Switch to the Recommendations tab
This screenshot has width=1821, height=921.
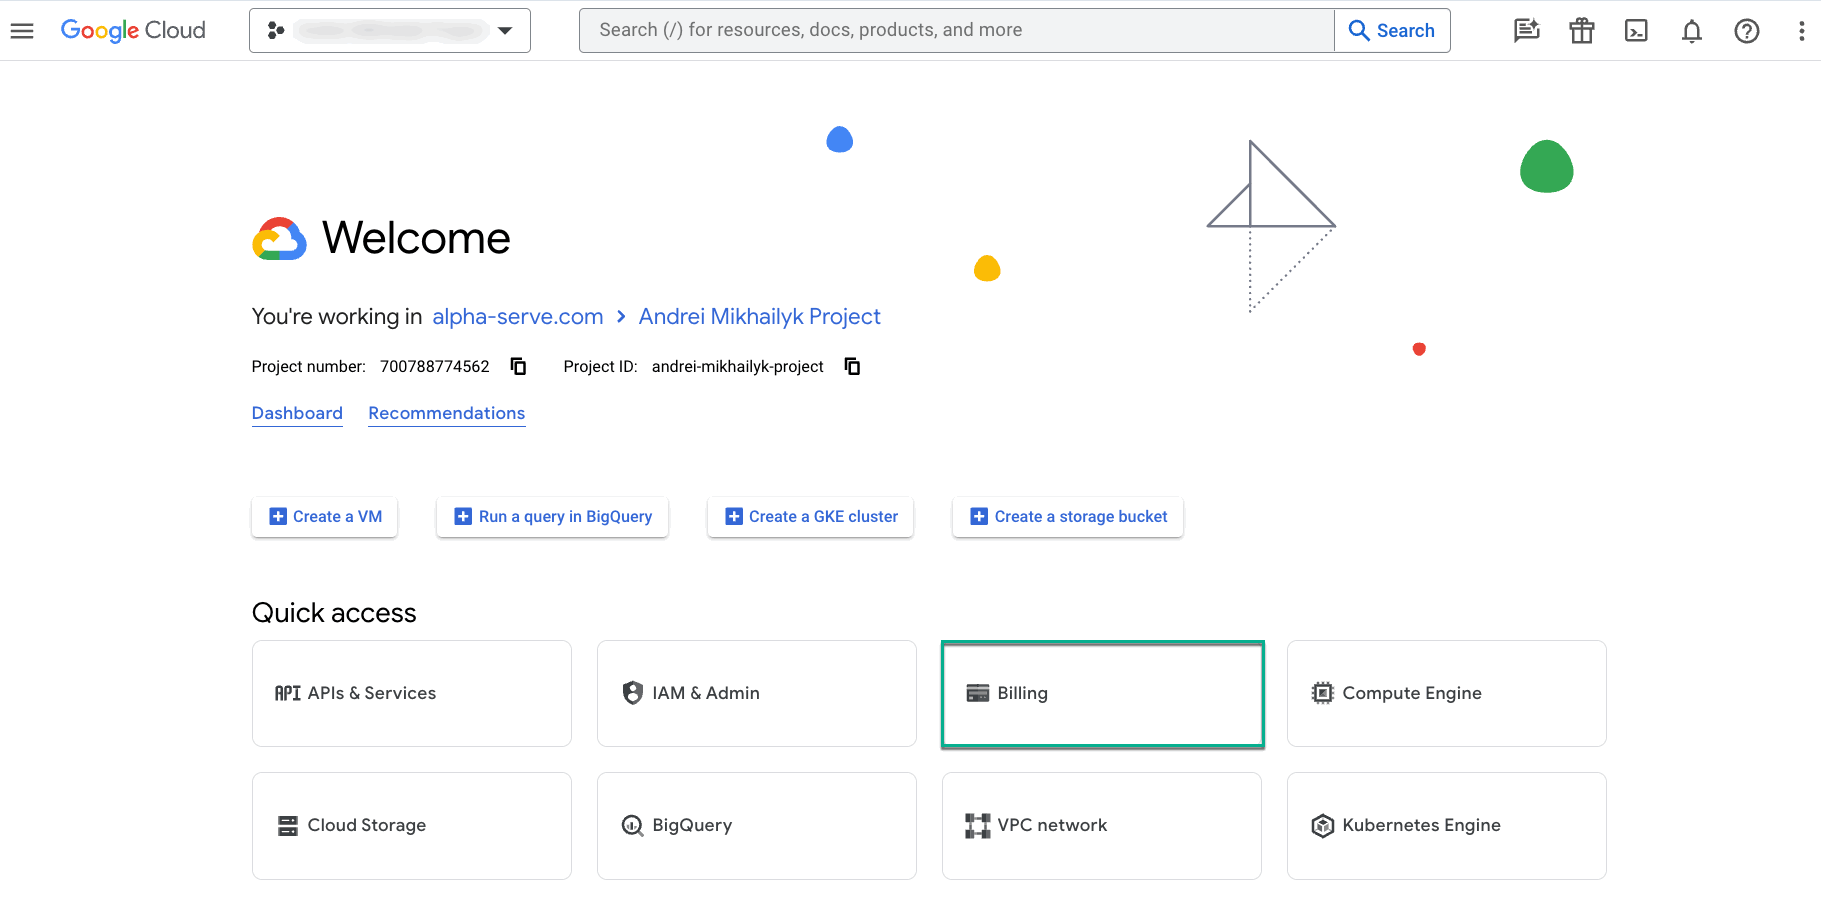(447, 413)
